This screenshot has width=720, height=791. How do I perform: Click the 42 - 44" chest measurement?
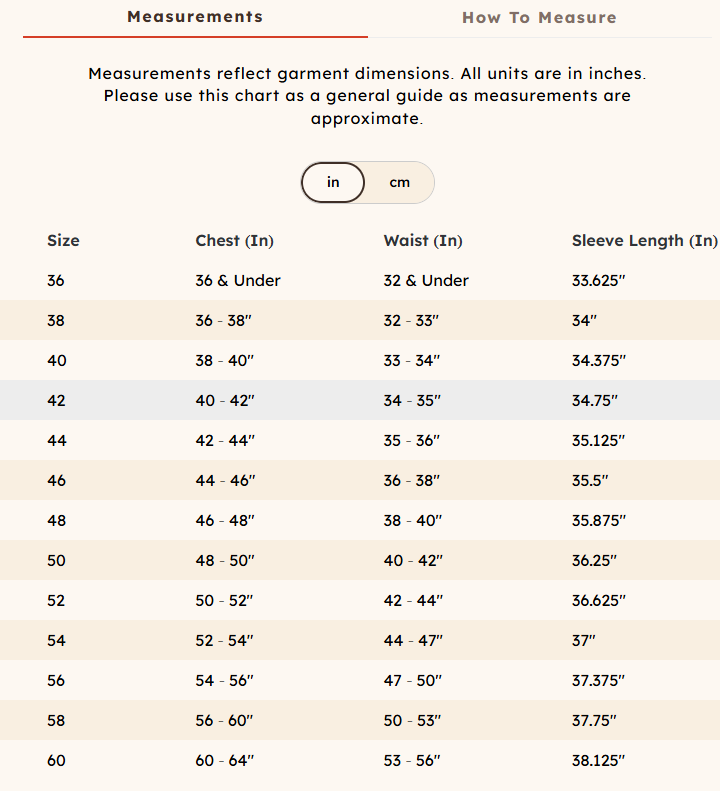225,441
